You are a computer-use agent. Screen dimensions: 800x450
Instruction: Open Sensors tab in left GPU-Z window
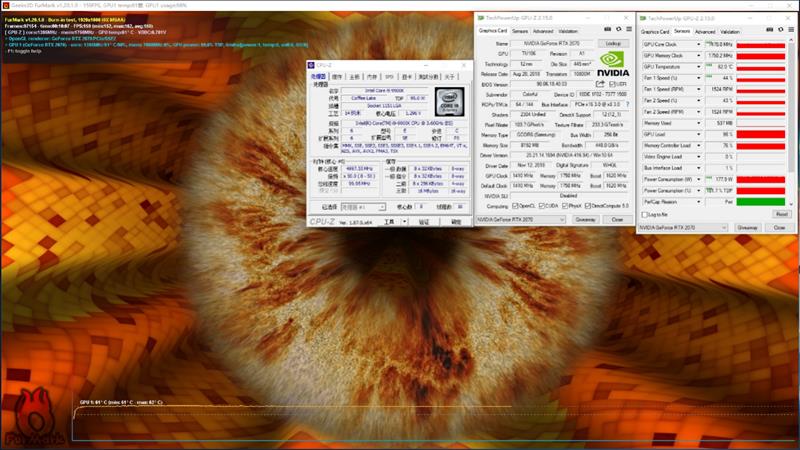coord(520,31)
